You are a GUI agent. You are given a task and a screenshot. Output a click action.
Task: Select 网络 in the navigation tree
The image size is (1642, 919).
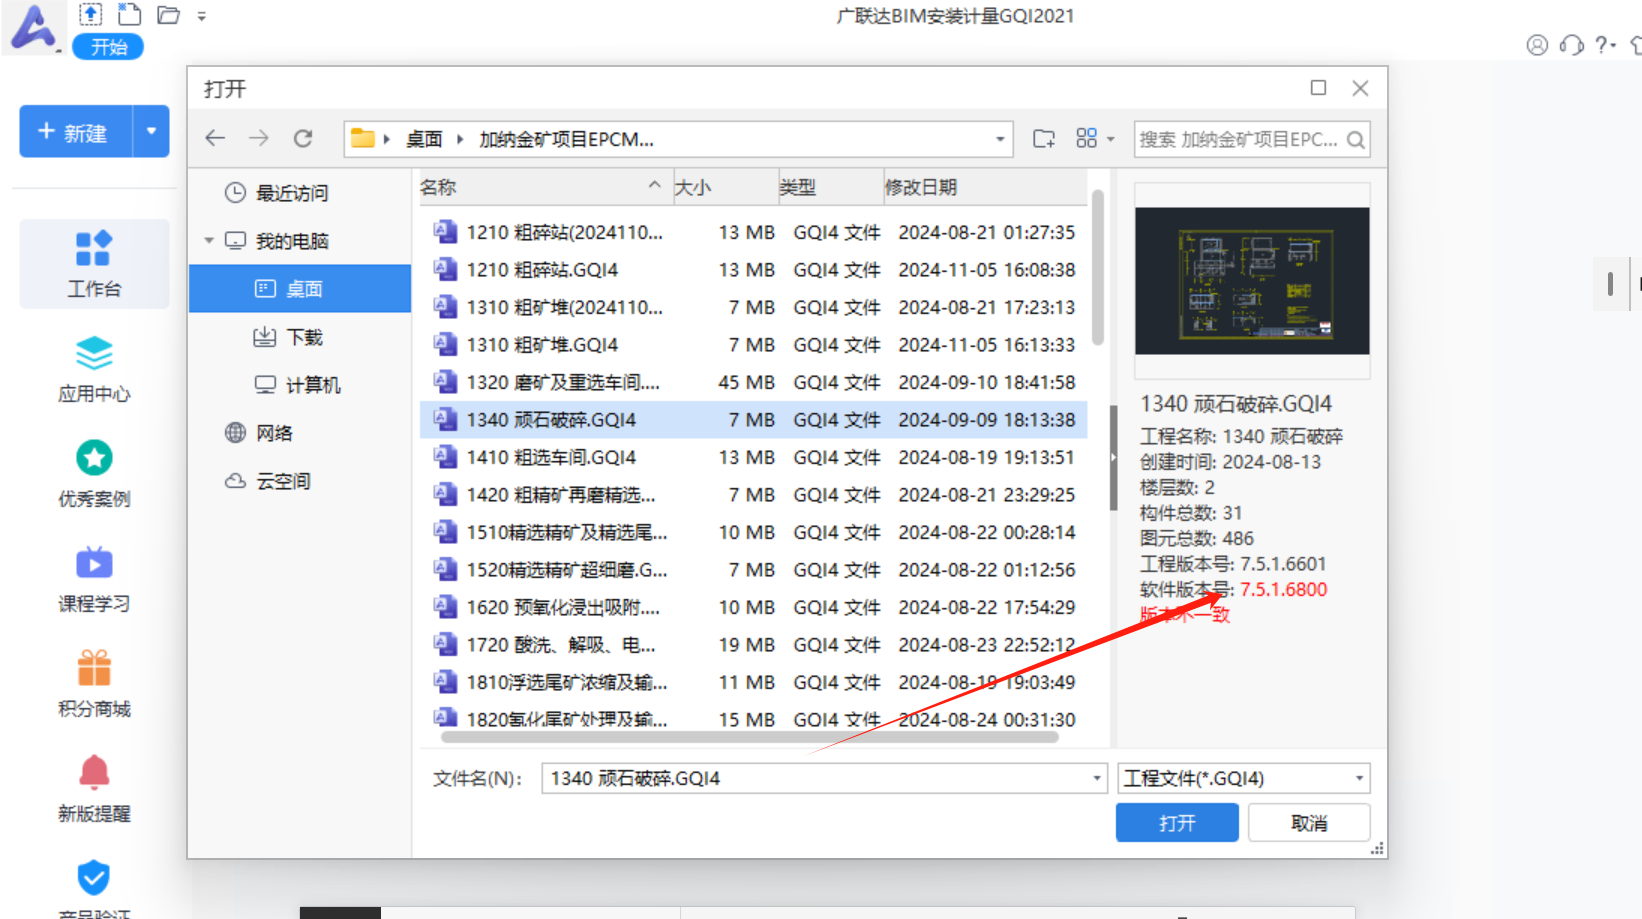[x=300, y=433]
